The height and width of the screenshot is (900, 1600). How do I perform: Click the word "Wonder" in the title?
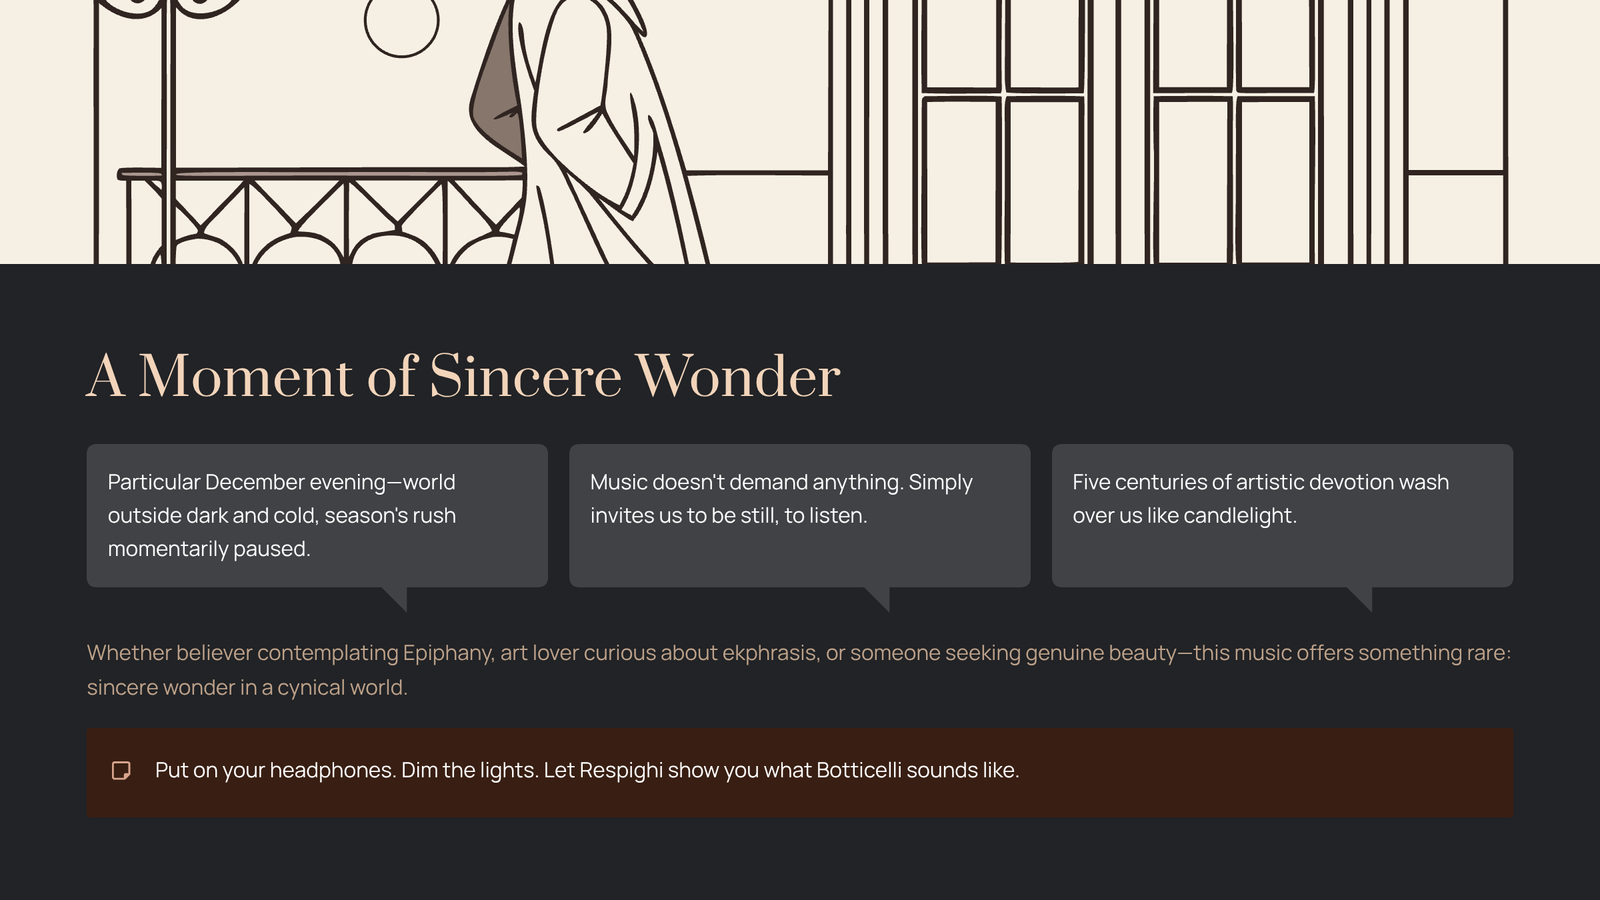coord(737,377)
